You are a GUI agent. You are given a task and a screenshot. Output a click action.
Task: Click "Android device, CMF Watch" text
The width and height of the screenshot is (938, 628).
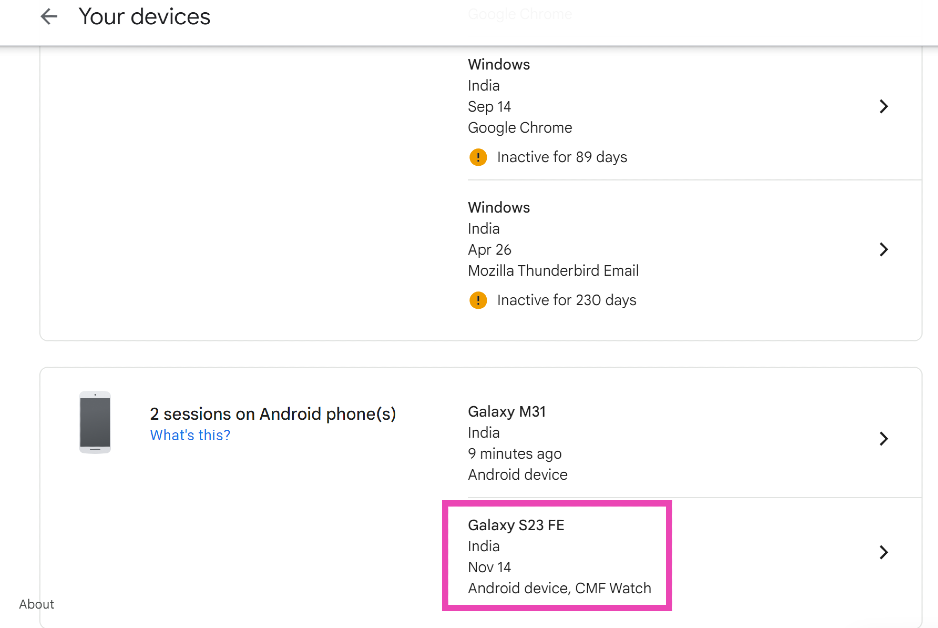coord(559,588)
